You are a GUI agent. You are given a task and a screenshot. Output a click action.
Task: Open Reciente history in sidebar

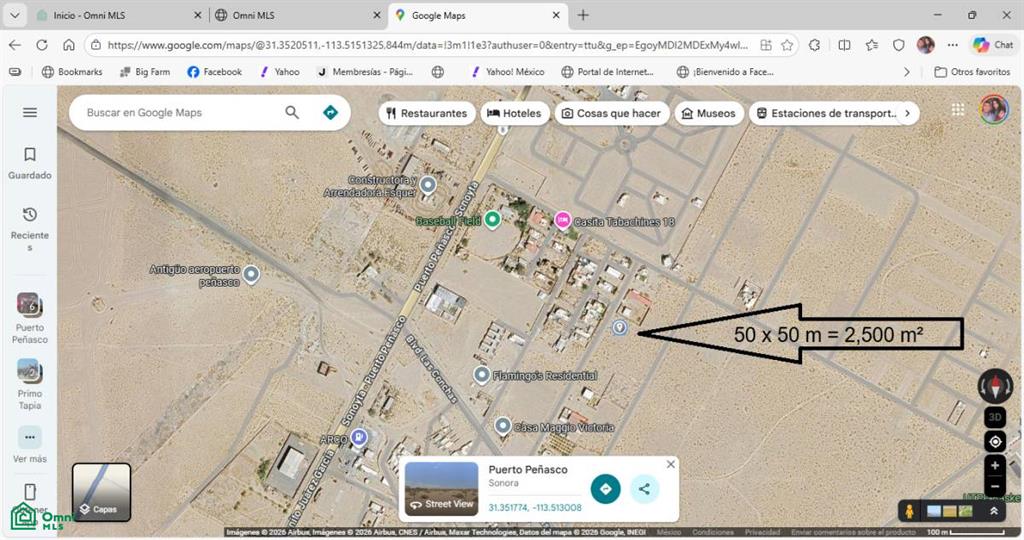(x=30, y=215)
